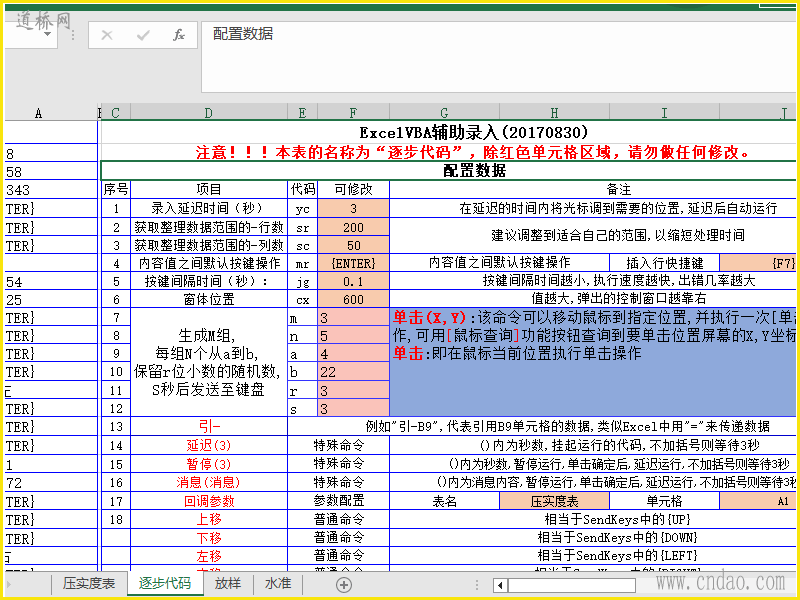Click the red 回调参数 cell
800x600 pixels.
[x=209, y=502]
